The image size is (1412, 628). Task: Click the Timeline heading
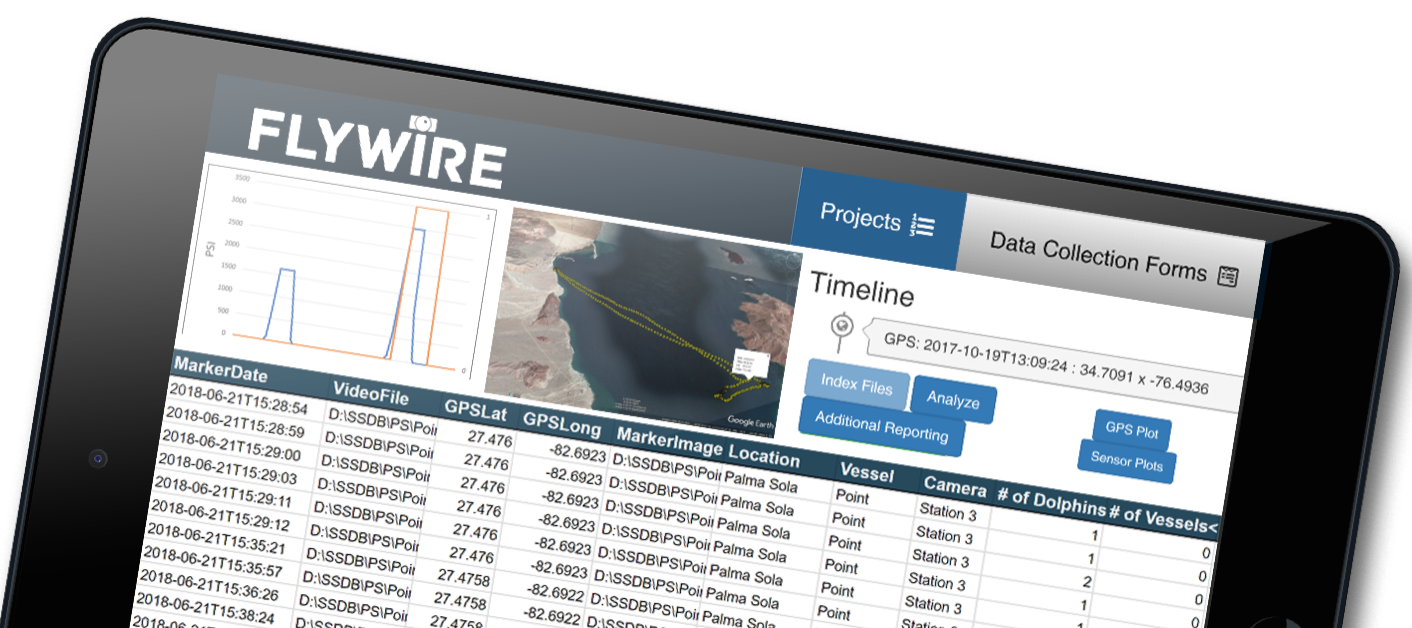pyautogui.click(x=861, y=289)
